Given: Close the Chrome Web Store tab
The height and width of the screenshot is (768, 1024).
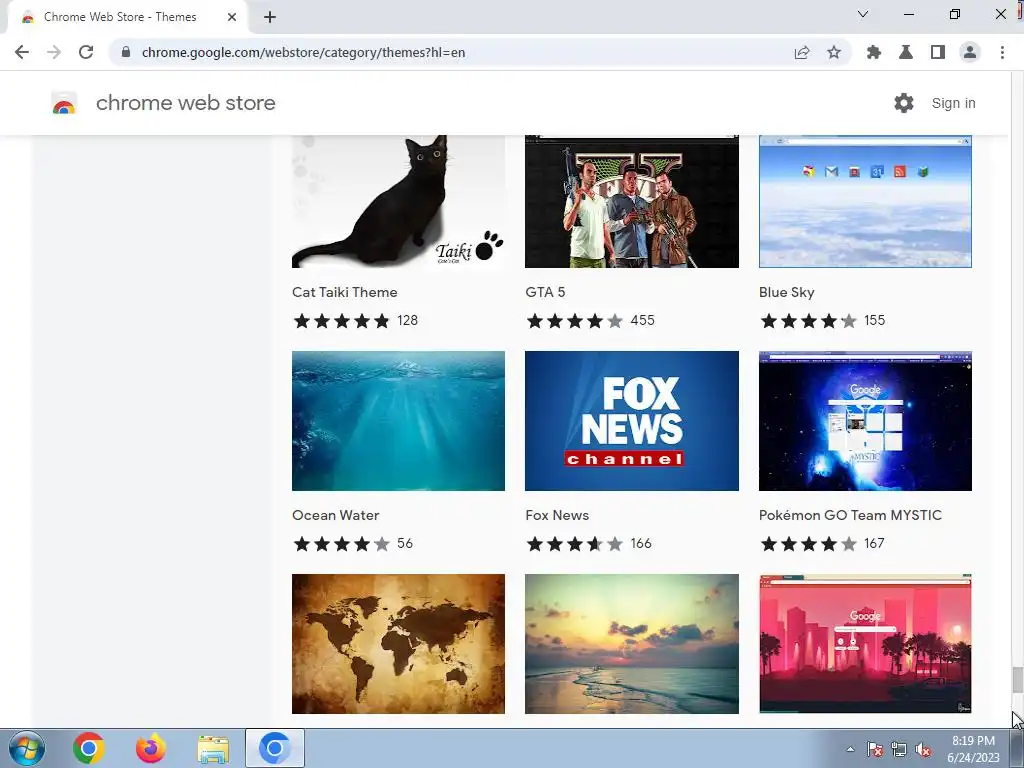Looking at the screenshot, I should (232, 17).
